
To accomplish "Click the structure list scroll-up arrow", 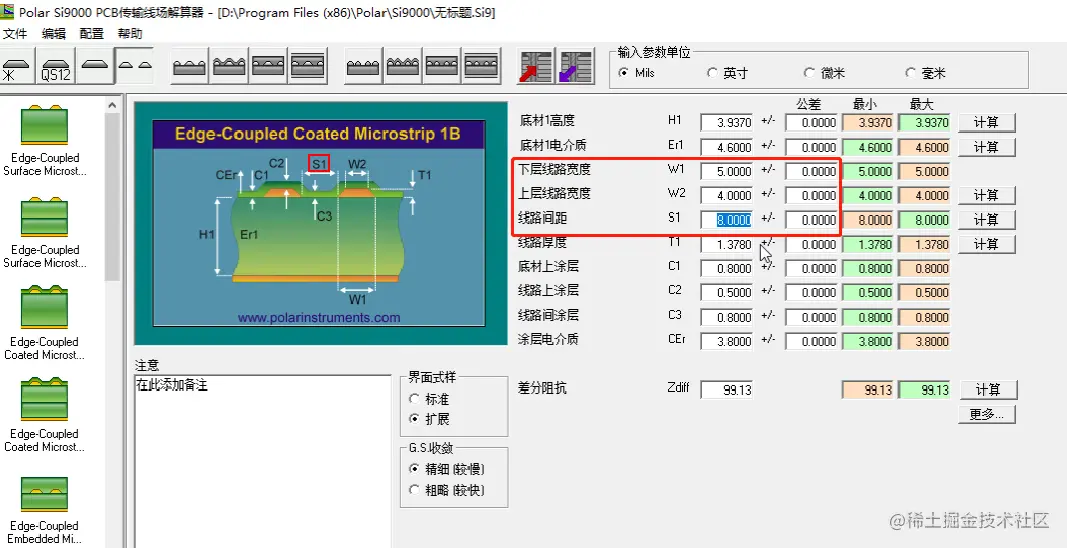I will pyautogui.click(x=112, y=105).
